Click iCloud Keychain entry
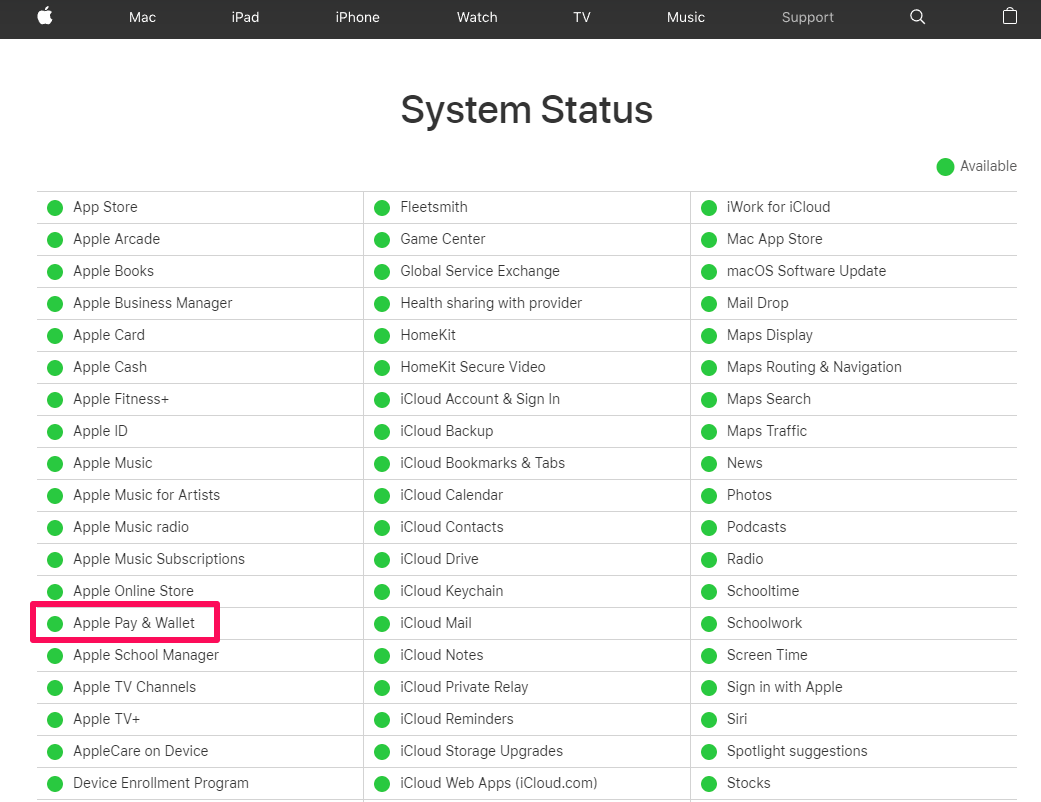 point(451,591)
